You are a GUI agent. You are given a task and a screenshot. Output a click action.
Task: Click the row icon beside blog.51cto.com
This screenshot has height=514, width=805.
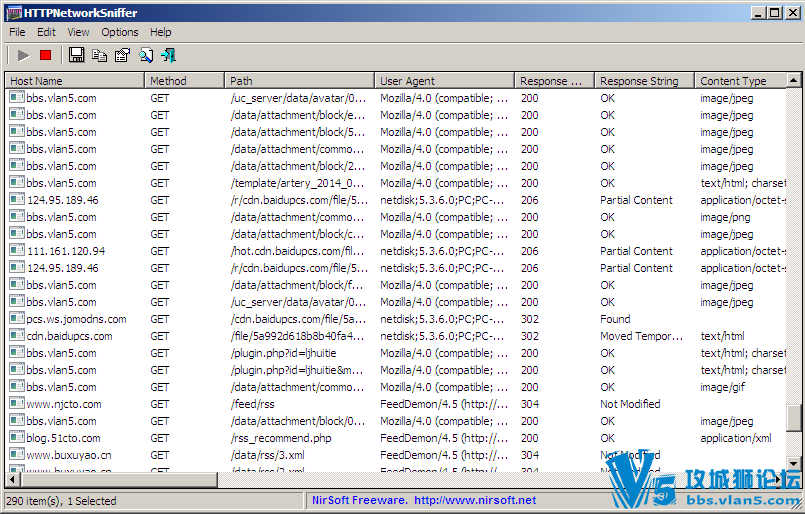pyautogui.click(x=17, y=438)
